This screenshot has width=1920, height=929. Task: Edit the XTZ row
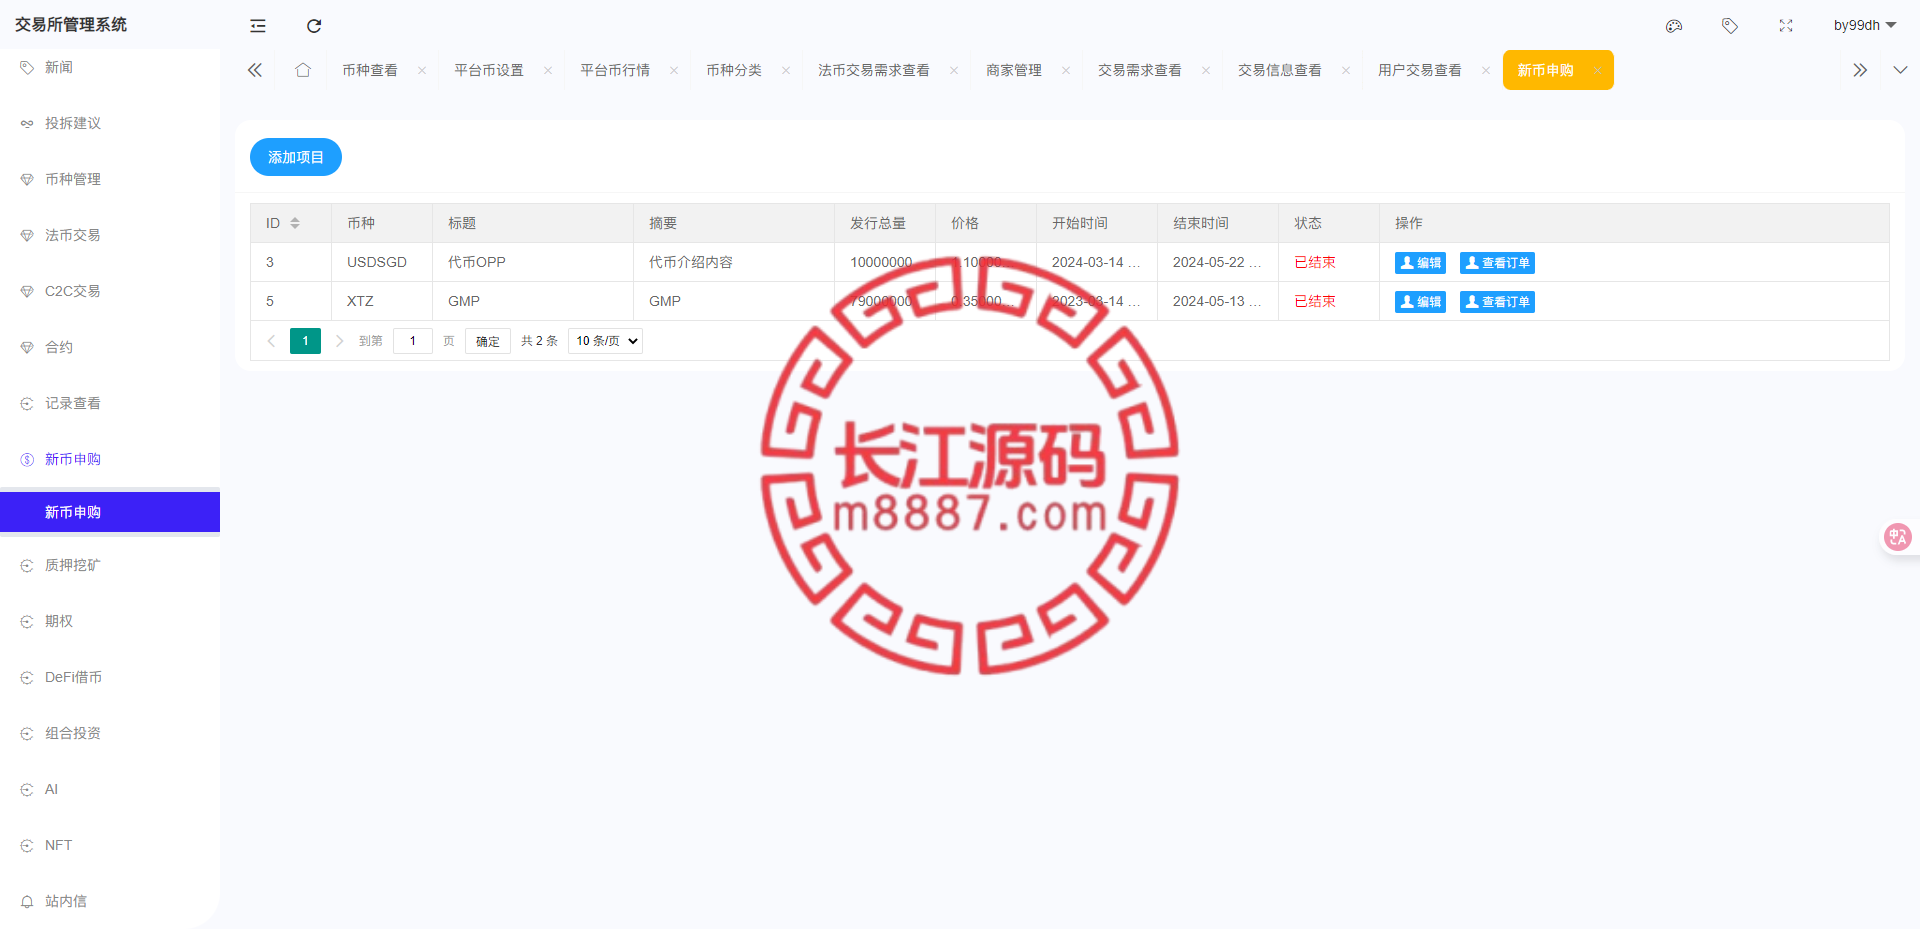(x=1420, y=302)
